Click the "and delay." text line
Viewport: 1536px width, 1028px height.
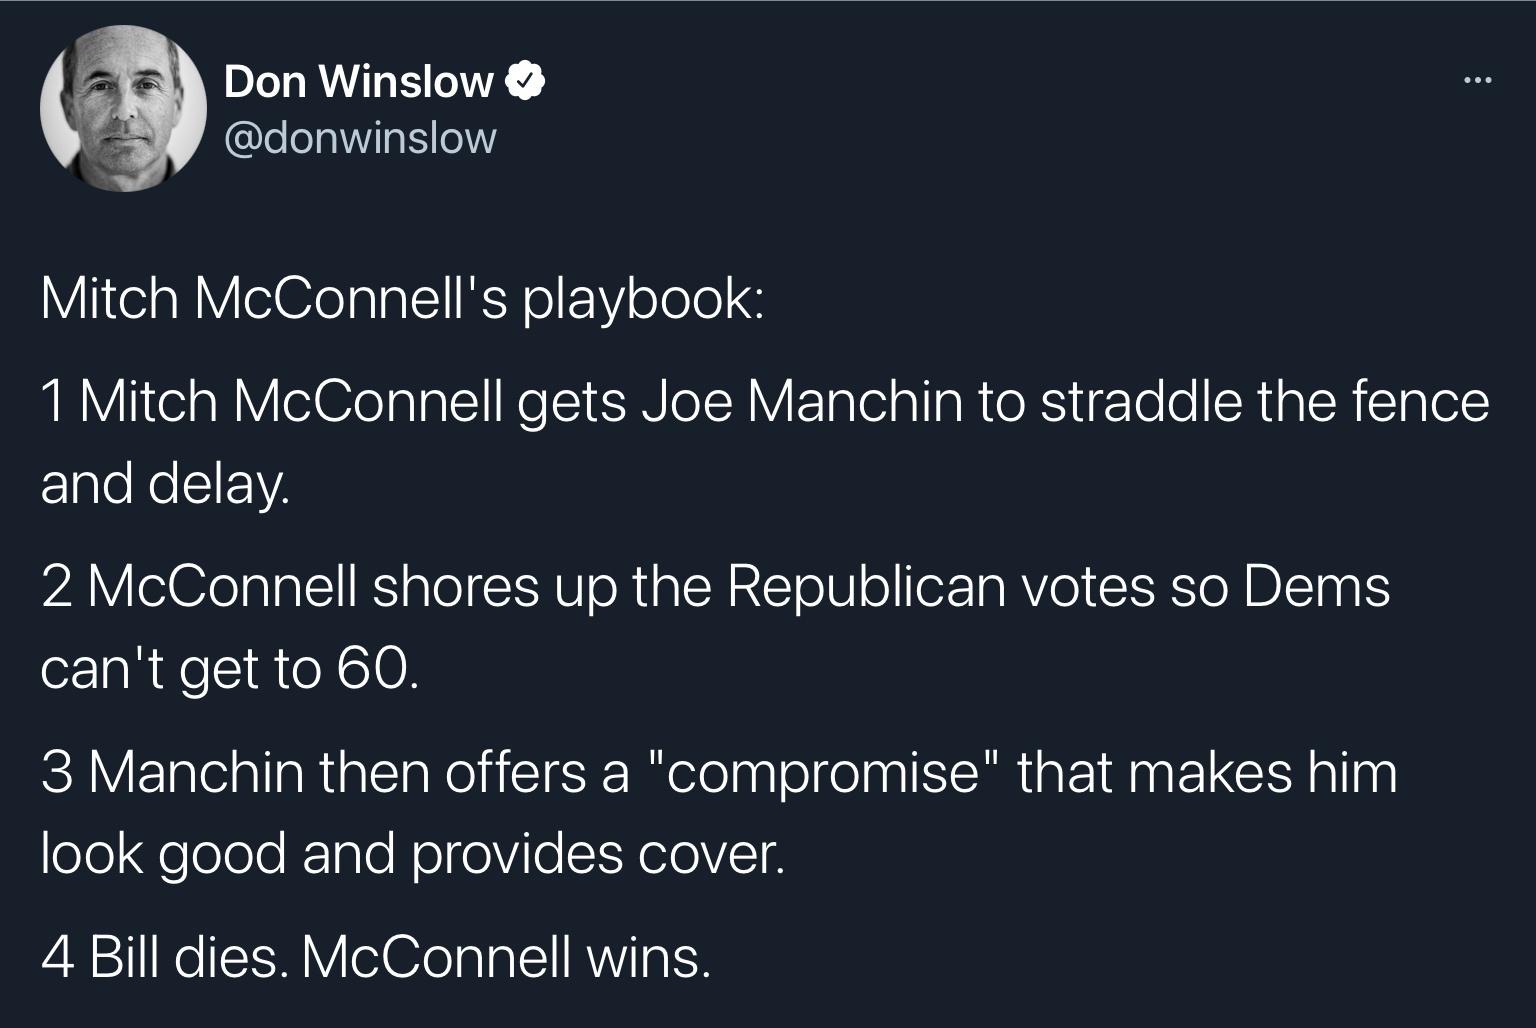[166, 484]
